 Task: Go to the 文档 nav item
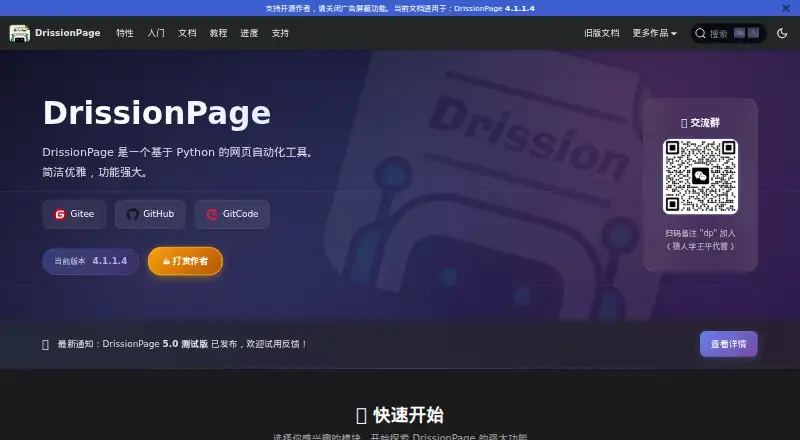click(187, 33)
